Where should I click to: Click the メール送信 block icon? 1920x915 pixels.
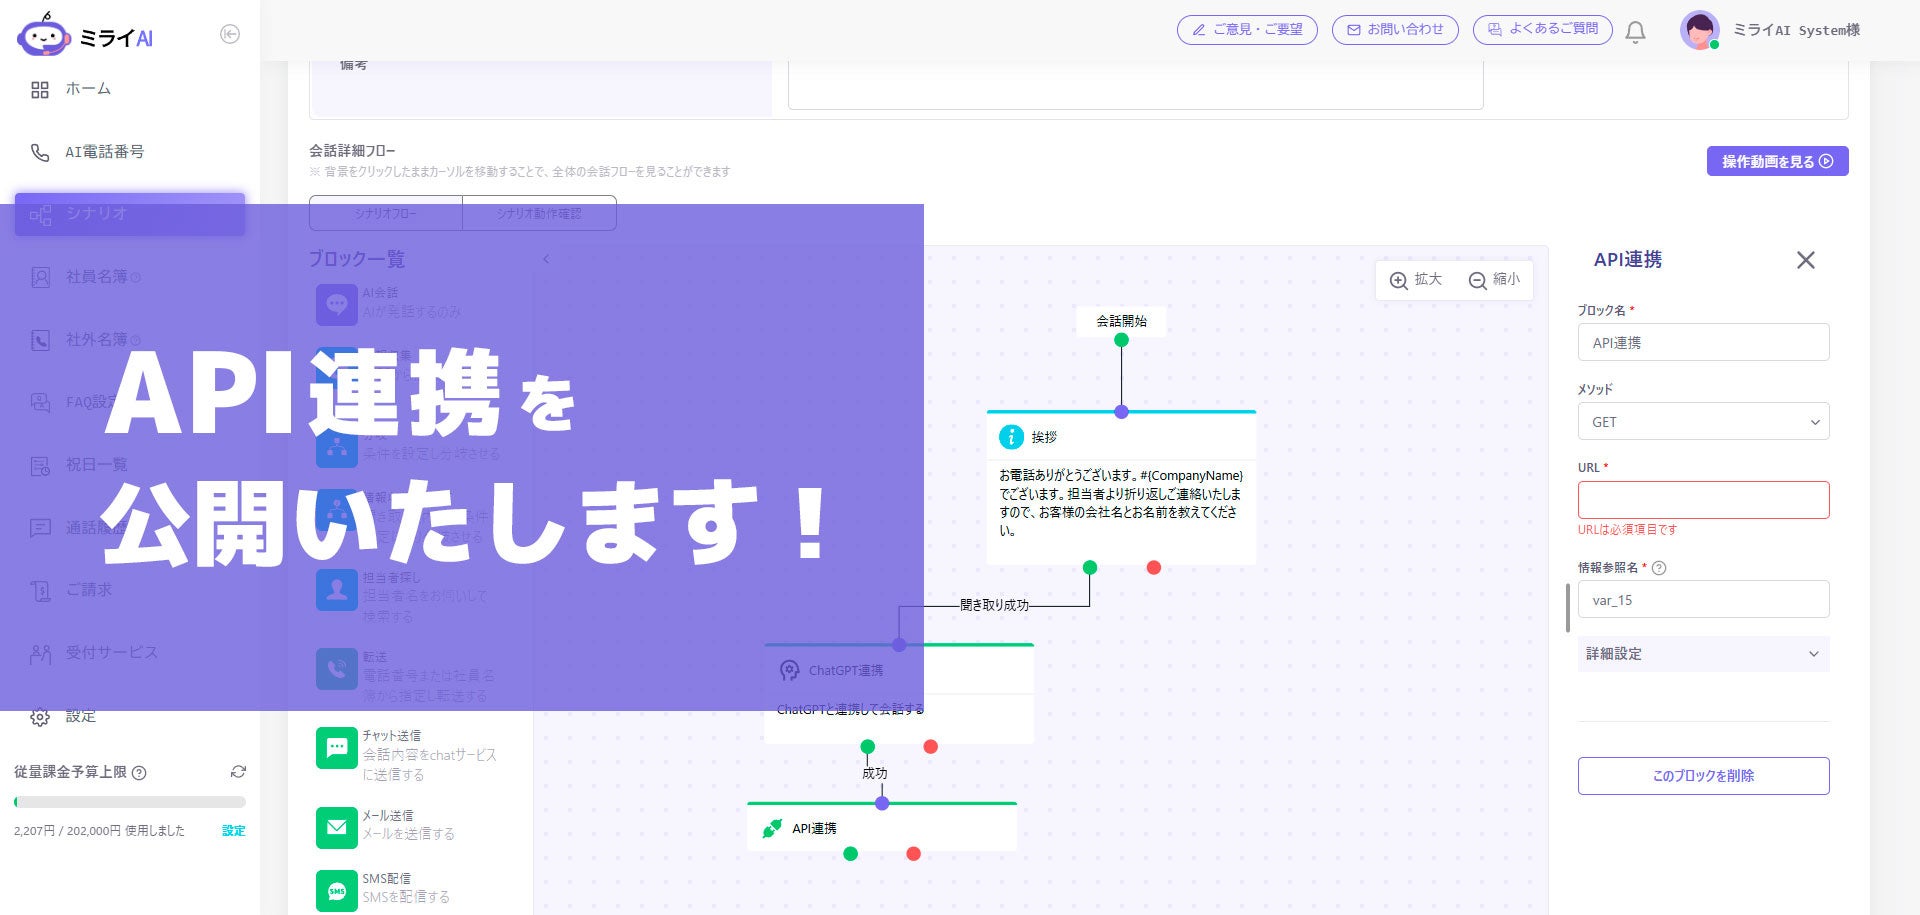(x=337, y=828)
